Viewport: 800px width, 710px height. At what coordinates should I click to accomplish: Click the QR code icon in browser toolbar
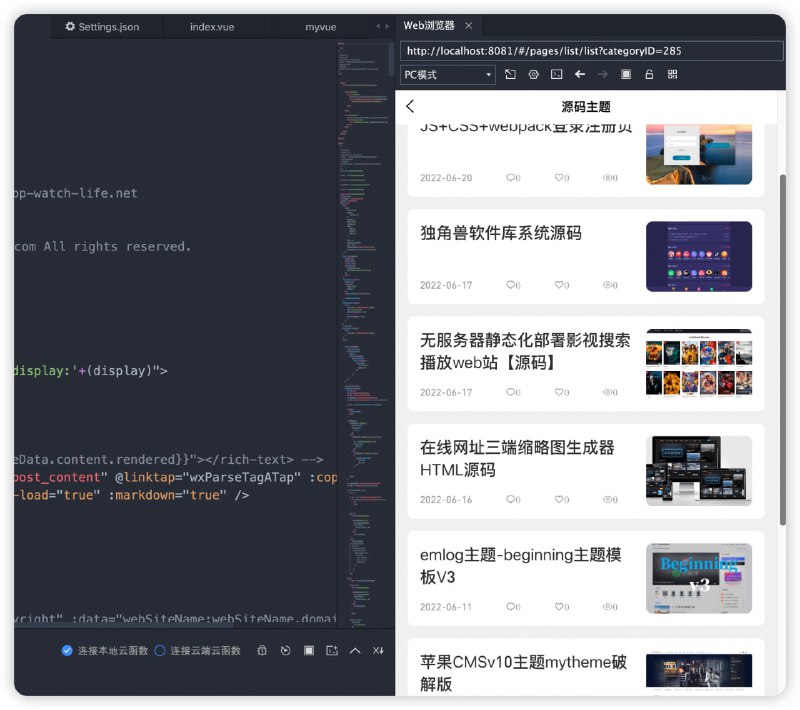coord(673,75)
